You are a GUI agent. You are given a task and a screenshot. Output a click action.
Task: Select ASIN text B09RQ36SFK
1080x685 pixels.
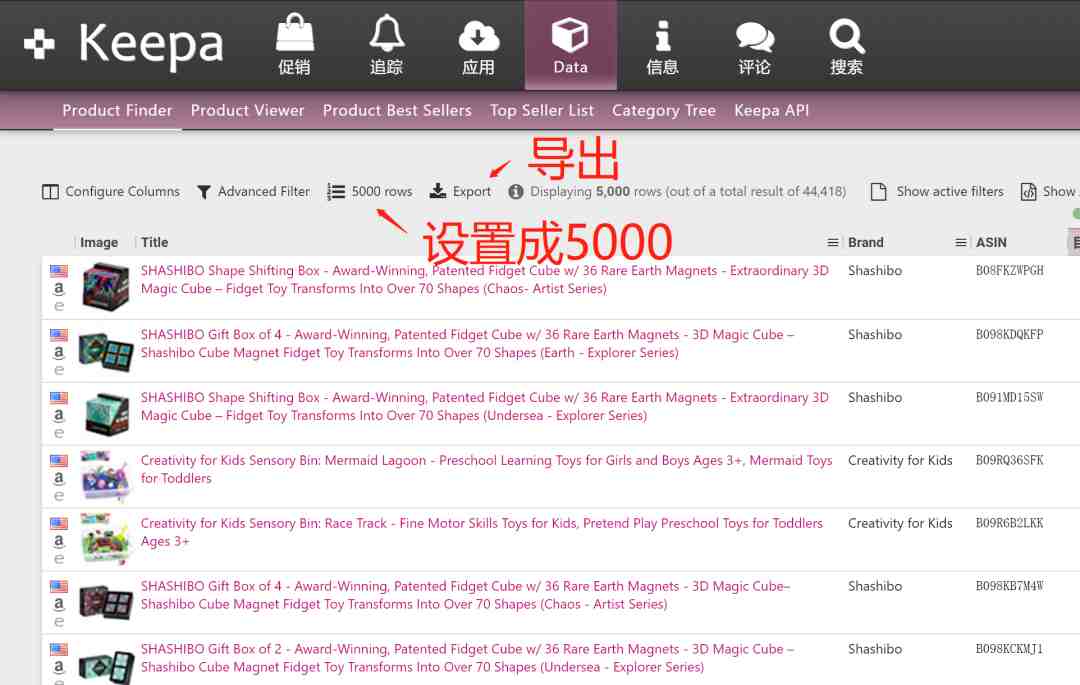tap(1009, 460)
